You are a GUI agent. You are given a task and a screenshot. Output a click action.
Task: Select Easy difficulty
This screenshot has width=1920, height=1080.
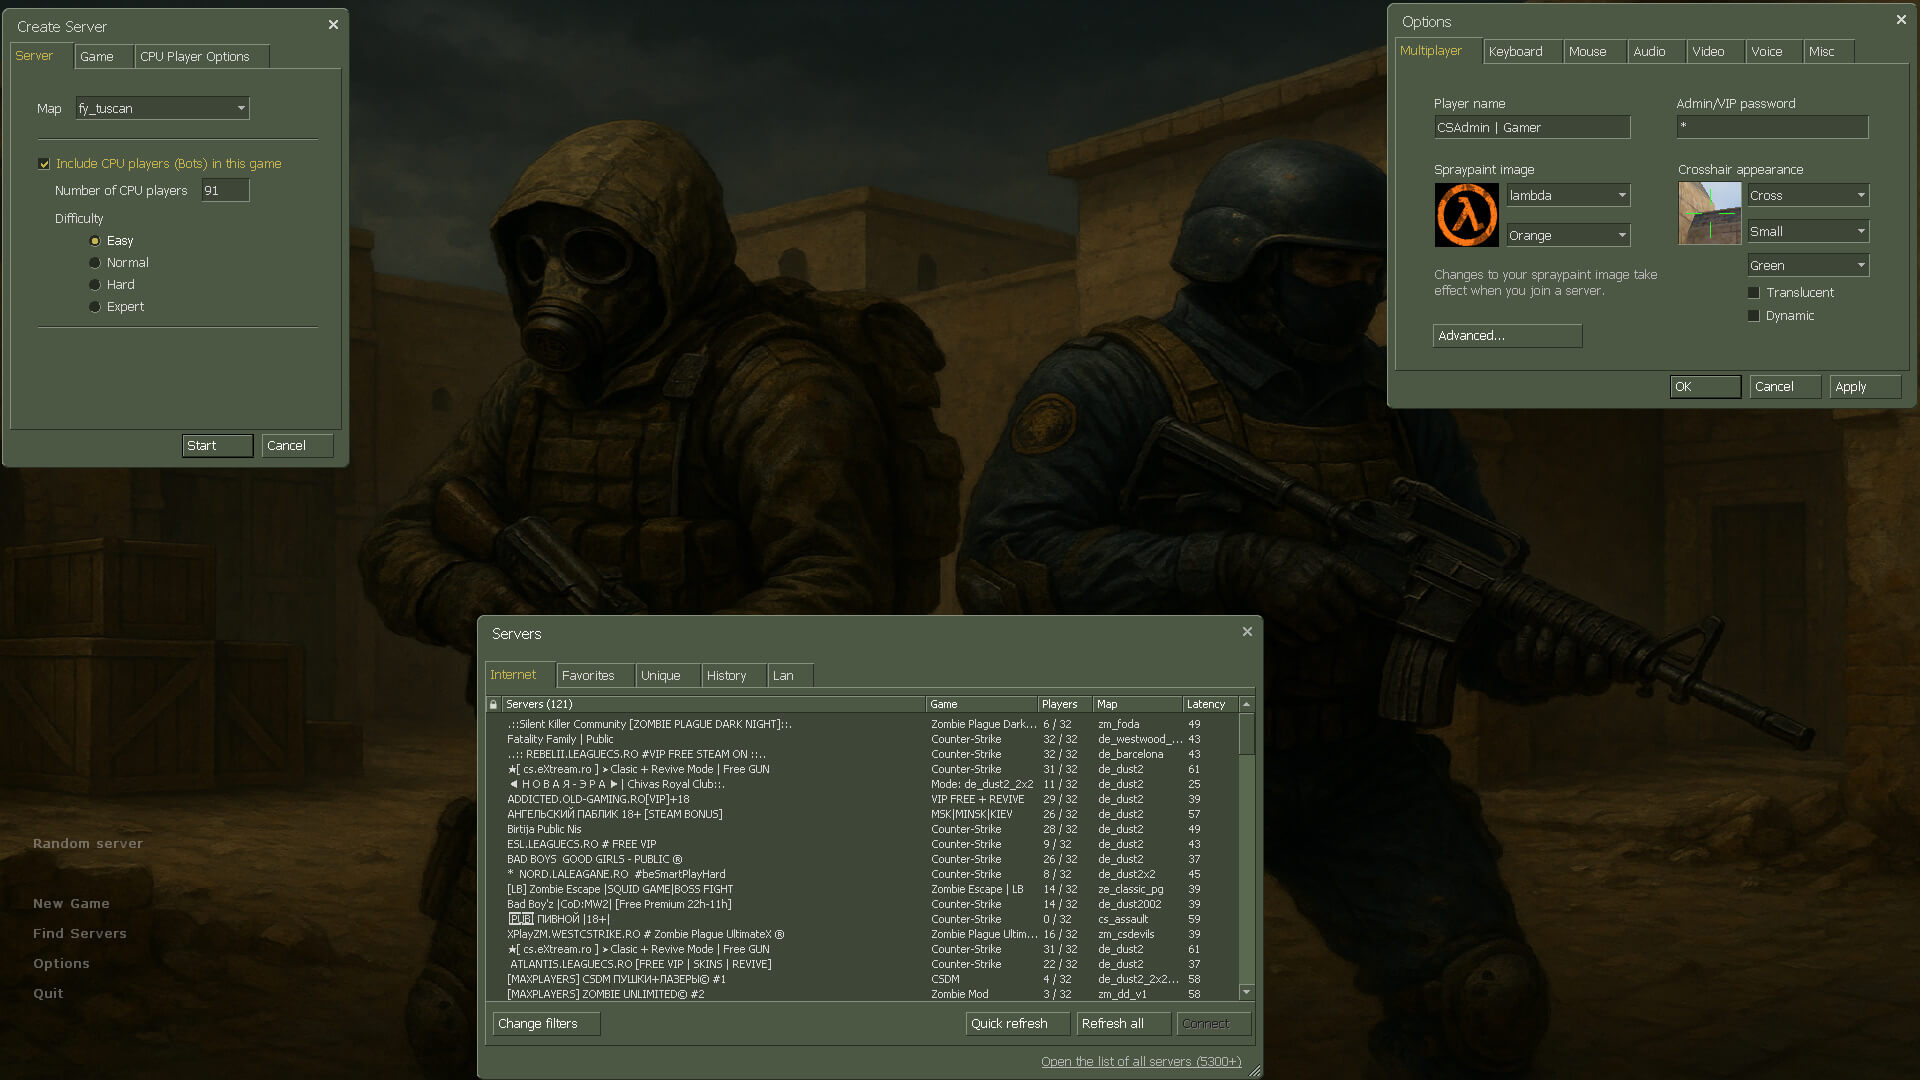[95, 241]
